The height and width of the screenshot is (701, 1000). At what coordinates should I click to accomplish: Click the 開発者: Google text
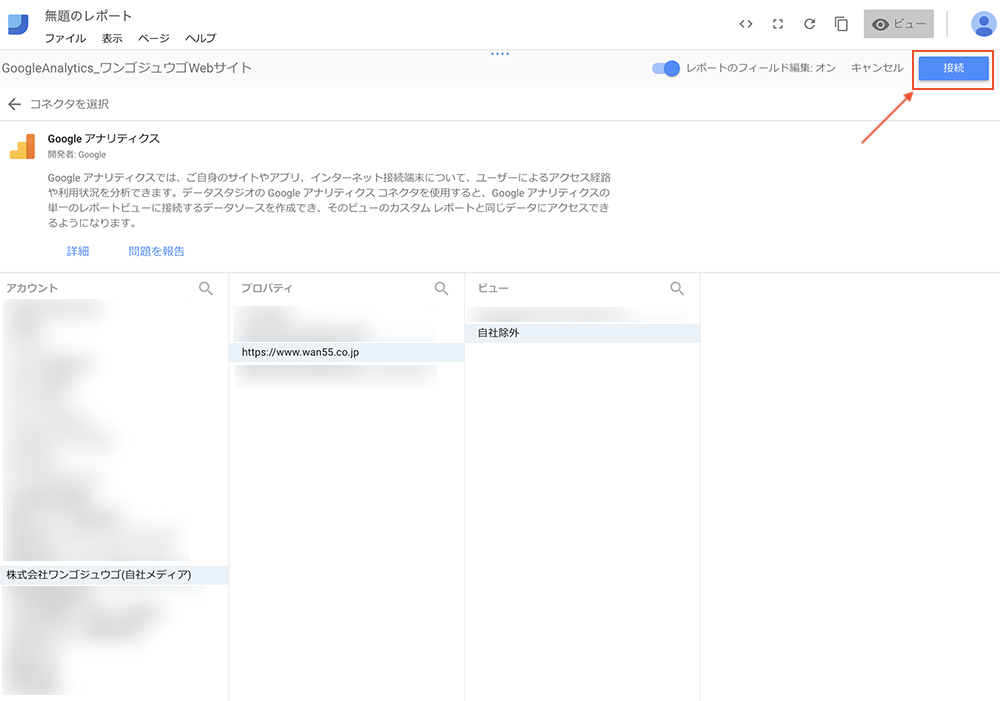[77, 154]
